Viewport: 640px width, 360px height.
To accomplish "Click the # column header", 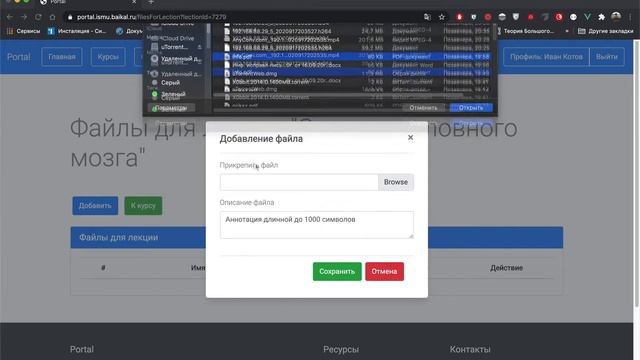I will (x=103, y=268).
